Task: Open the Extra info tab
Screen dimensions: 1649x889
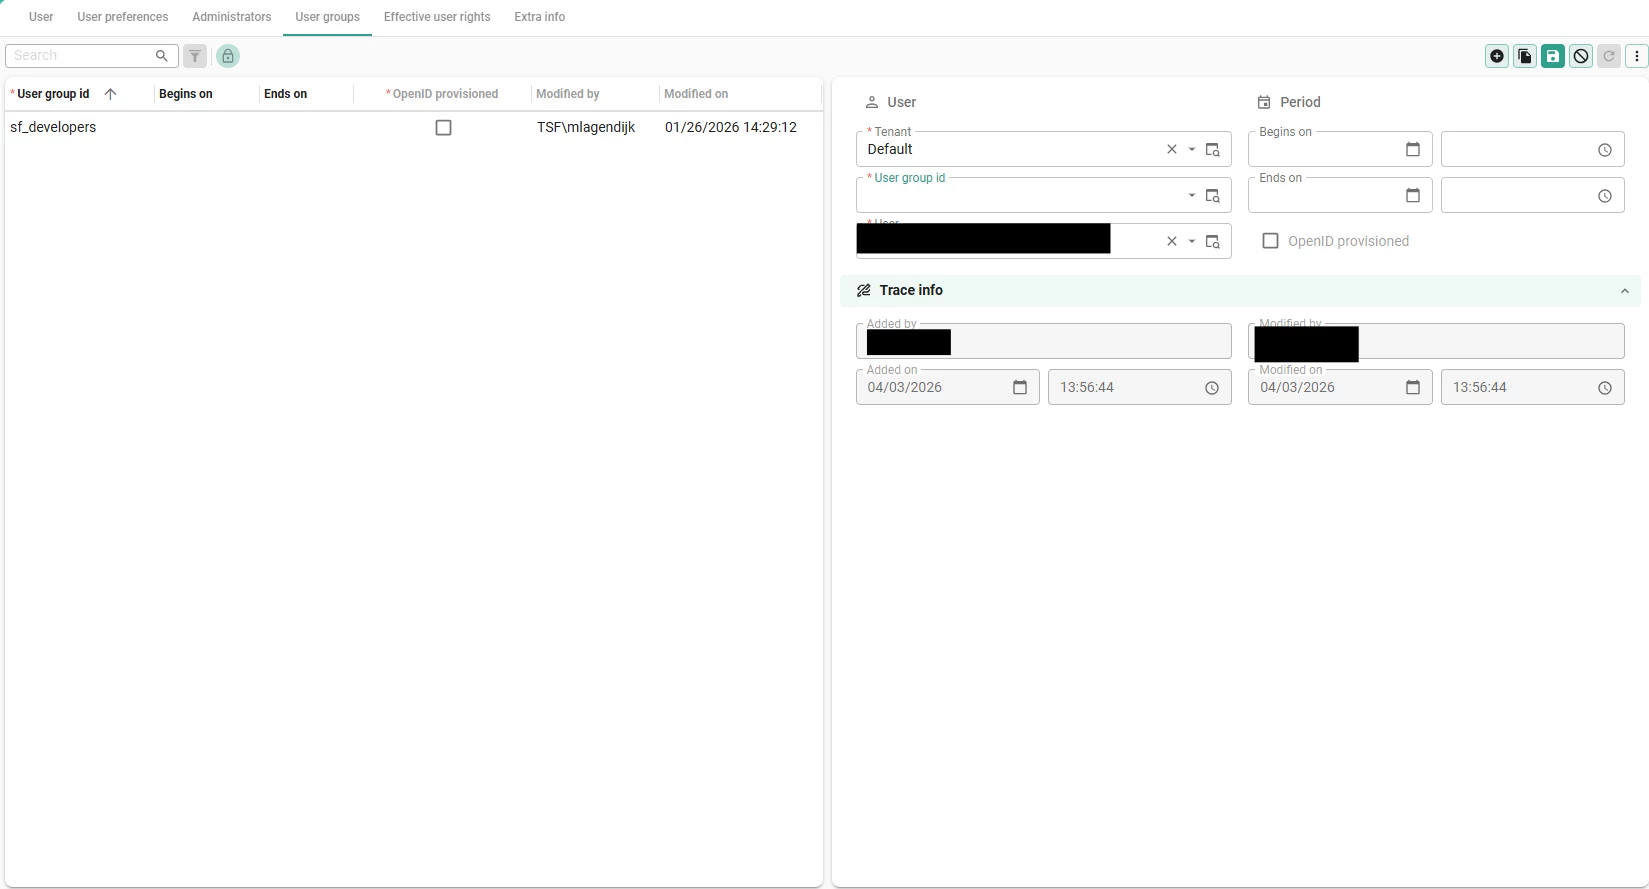Action: 540,17
